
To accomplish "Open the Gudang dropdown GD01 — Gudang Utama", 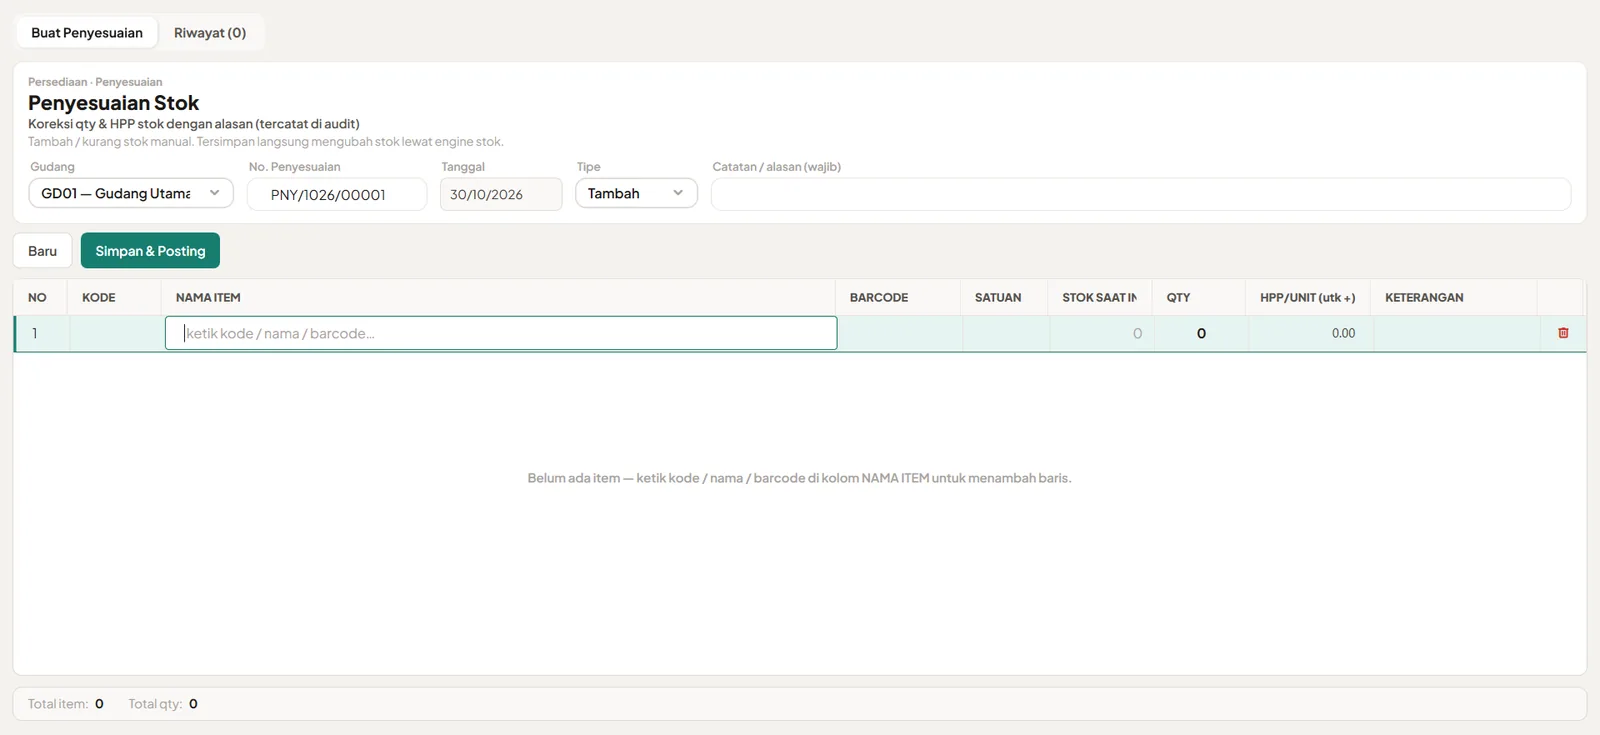I will click(x=131, y=193).
